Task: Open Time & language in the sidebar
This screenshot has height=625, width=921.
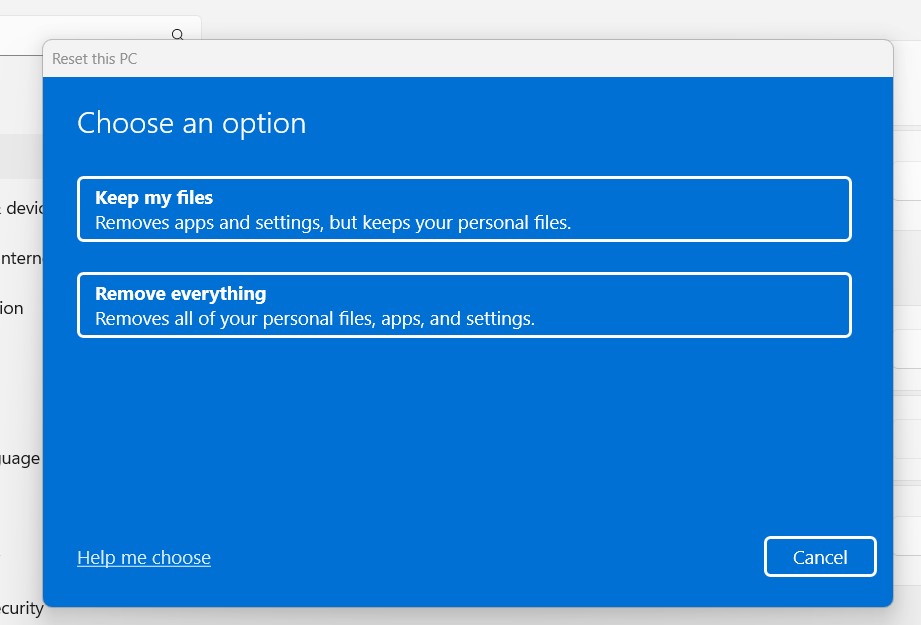Action: coord(20,458)
